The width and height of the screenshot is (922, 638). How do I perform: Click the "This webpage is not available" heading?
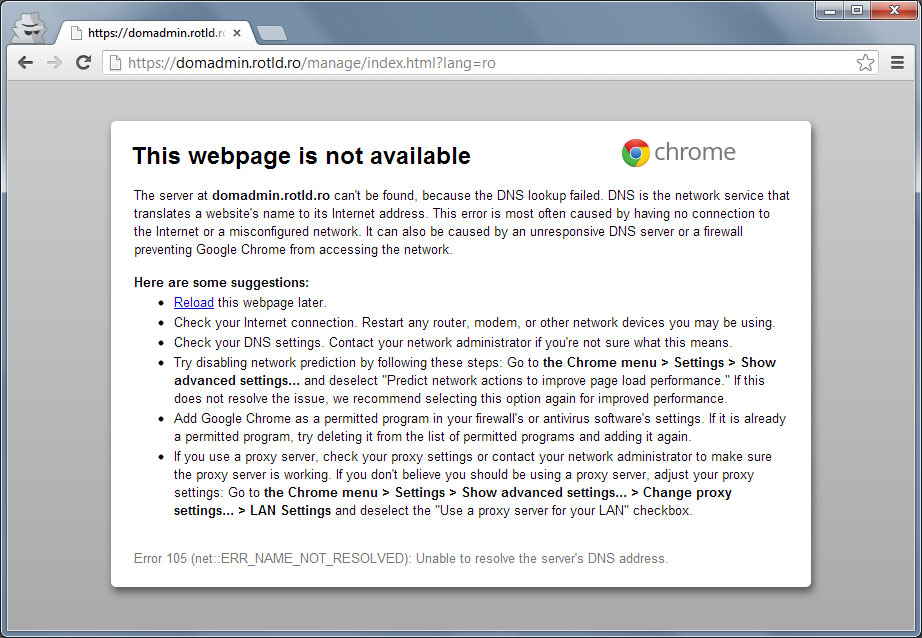(x=301, y=156)
